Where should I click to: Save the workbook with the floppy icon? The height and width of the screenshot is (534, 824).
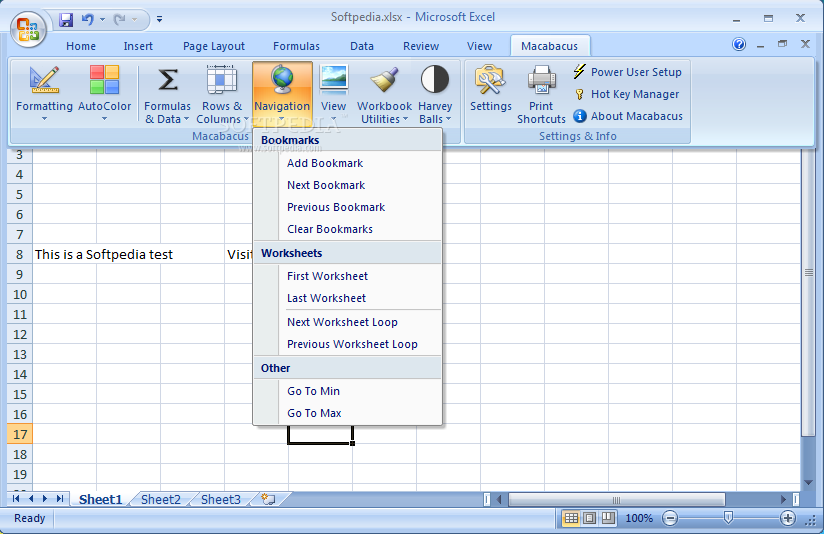[x=66, y=20]
